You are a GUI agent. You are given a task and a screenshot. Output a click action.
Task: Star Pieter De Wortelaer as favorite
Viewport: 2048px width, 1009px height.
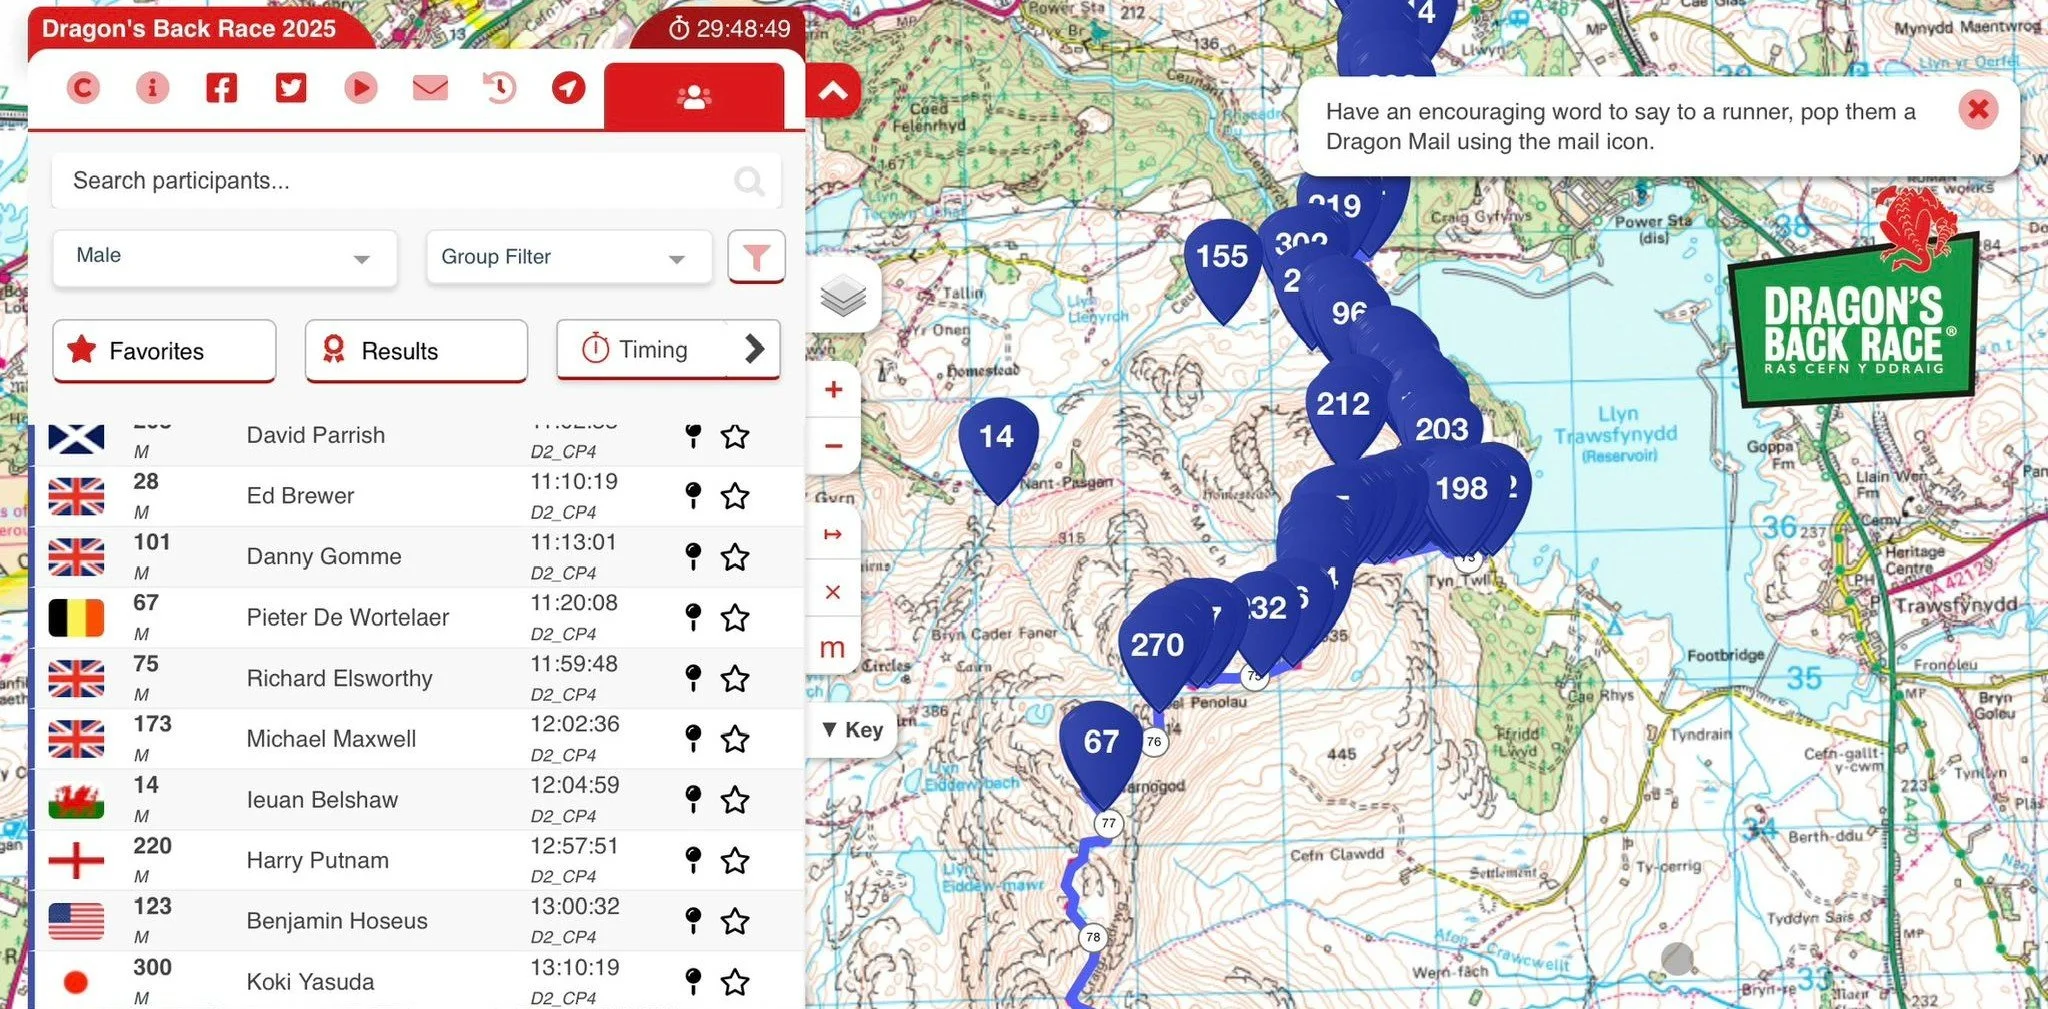pyautogui.click(x=735, y=617)
